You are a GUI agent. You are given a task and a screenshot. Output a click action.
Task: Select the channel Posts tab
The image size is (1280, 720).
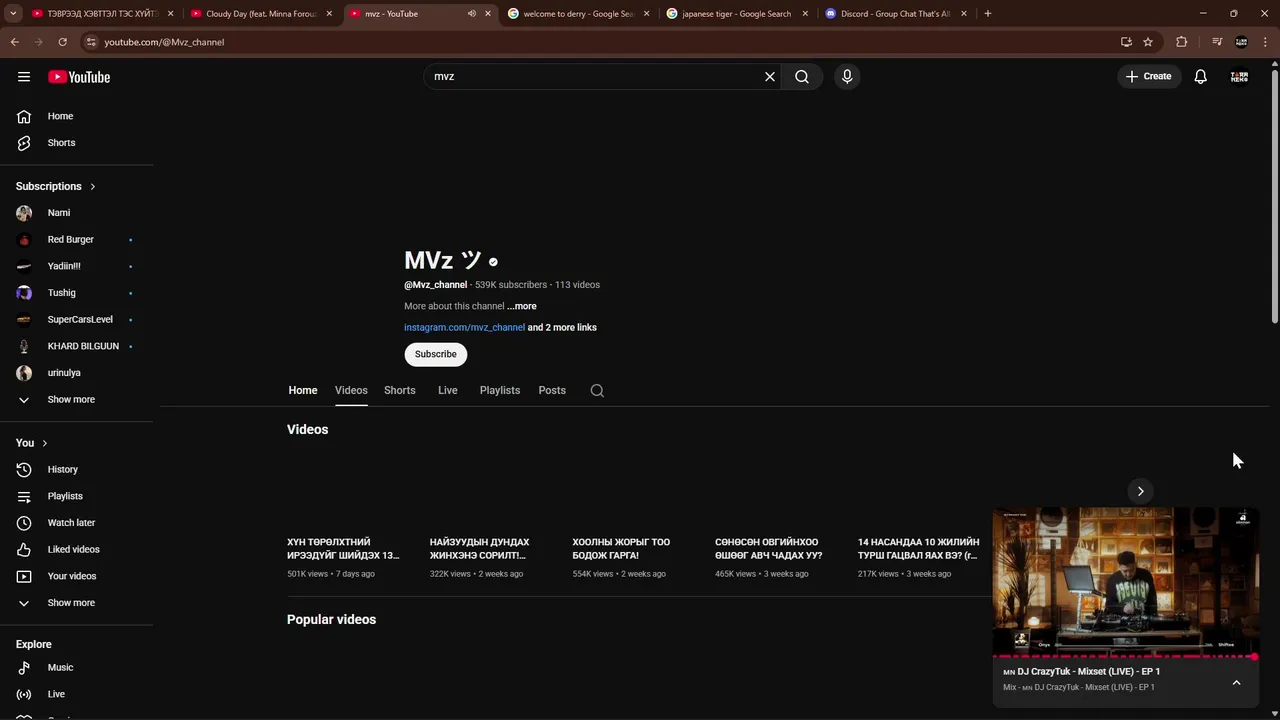[552, 390]
